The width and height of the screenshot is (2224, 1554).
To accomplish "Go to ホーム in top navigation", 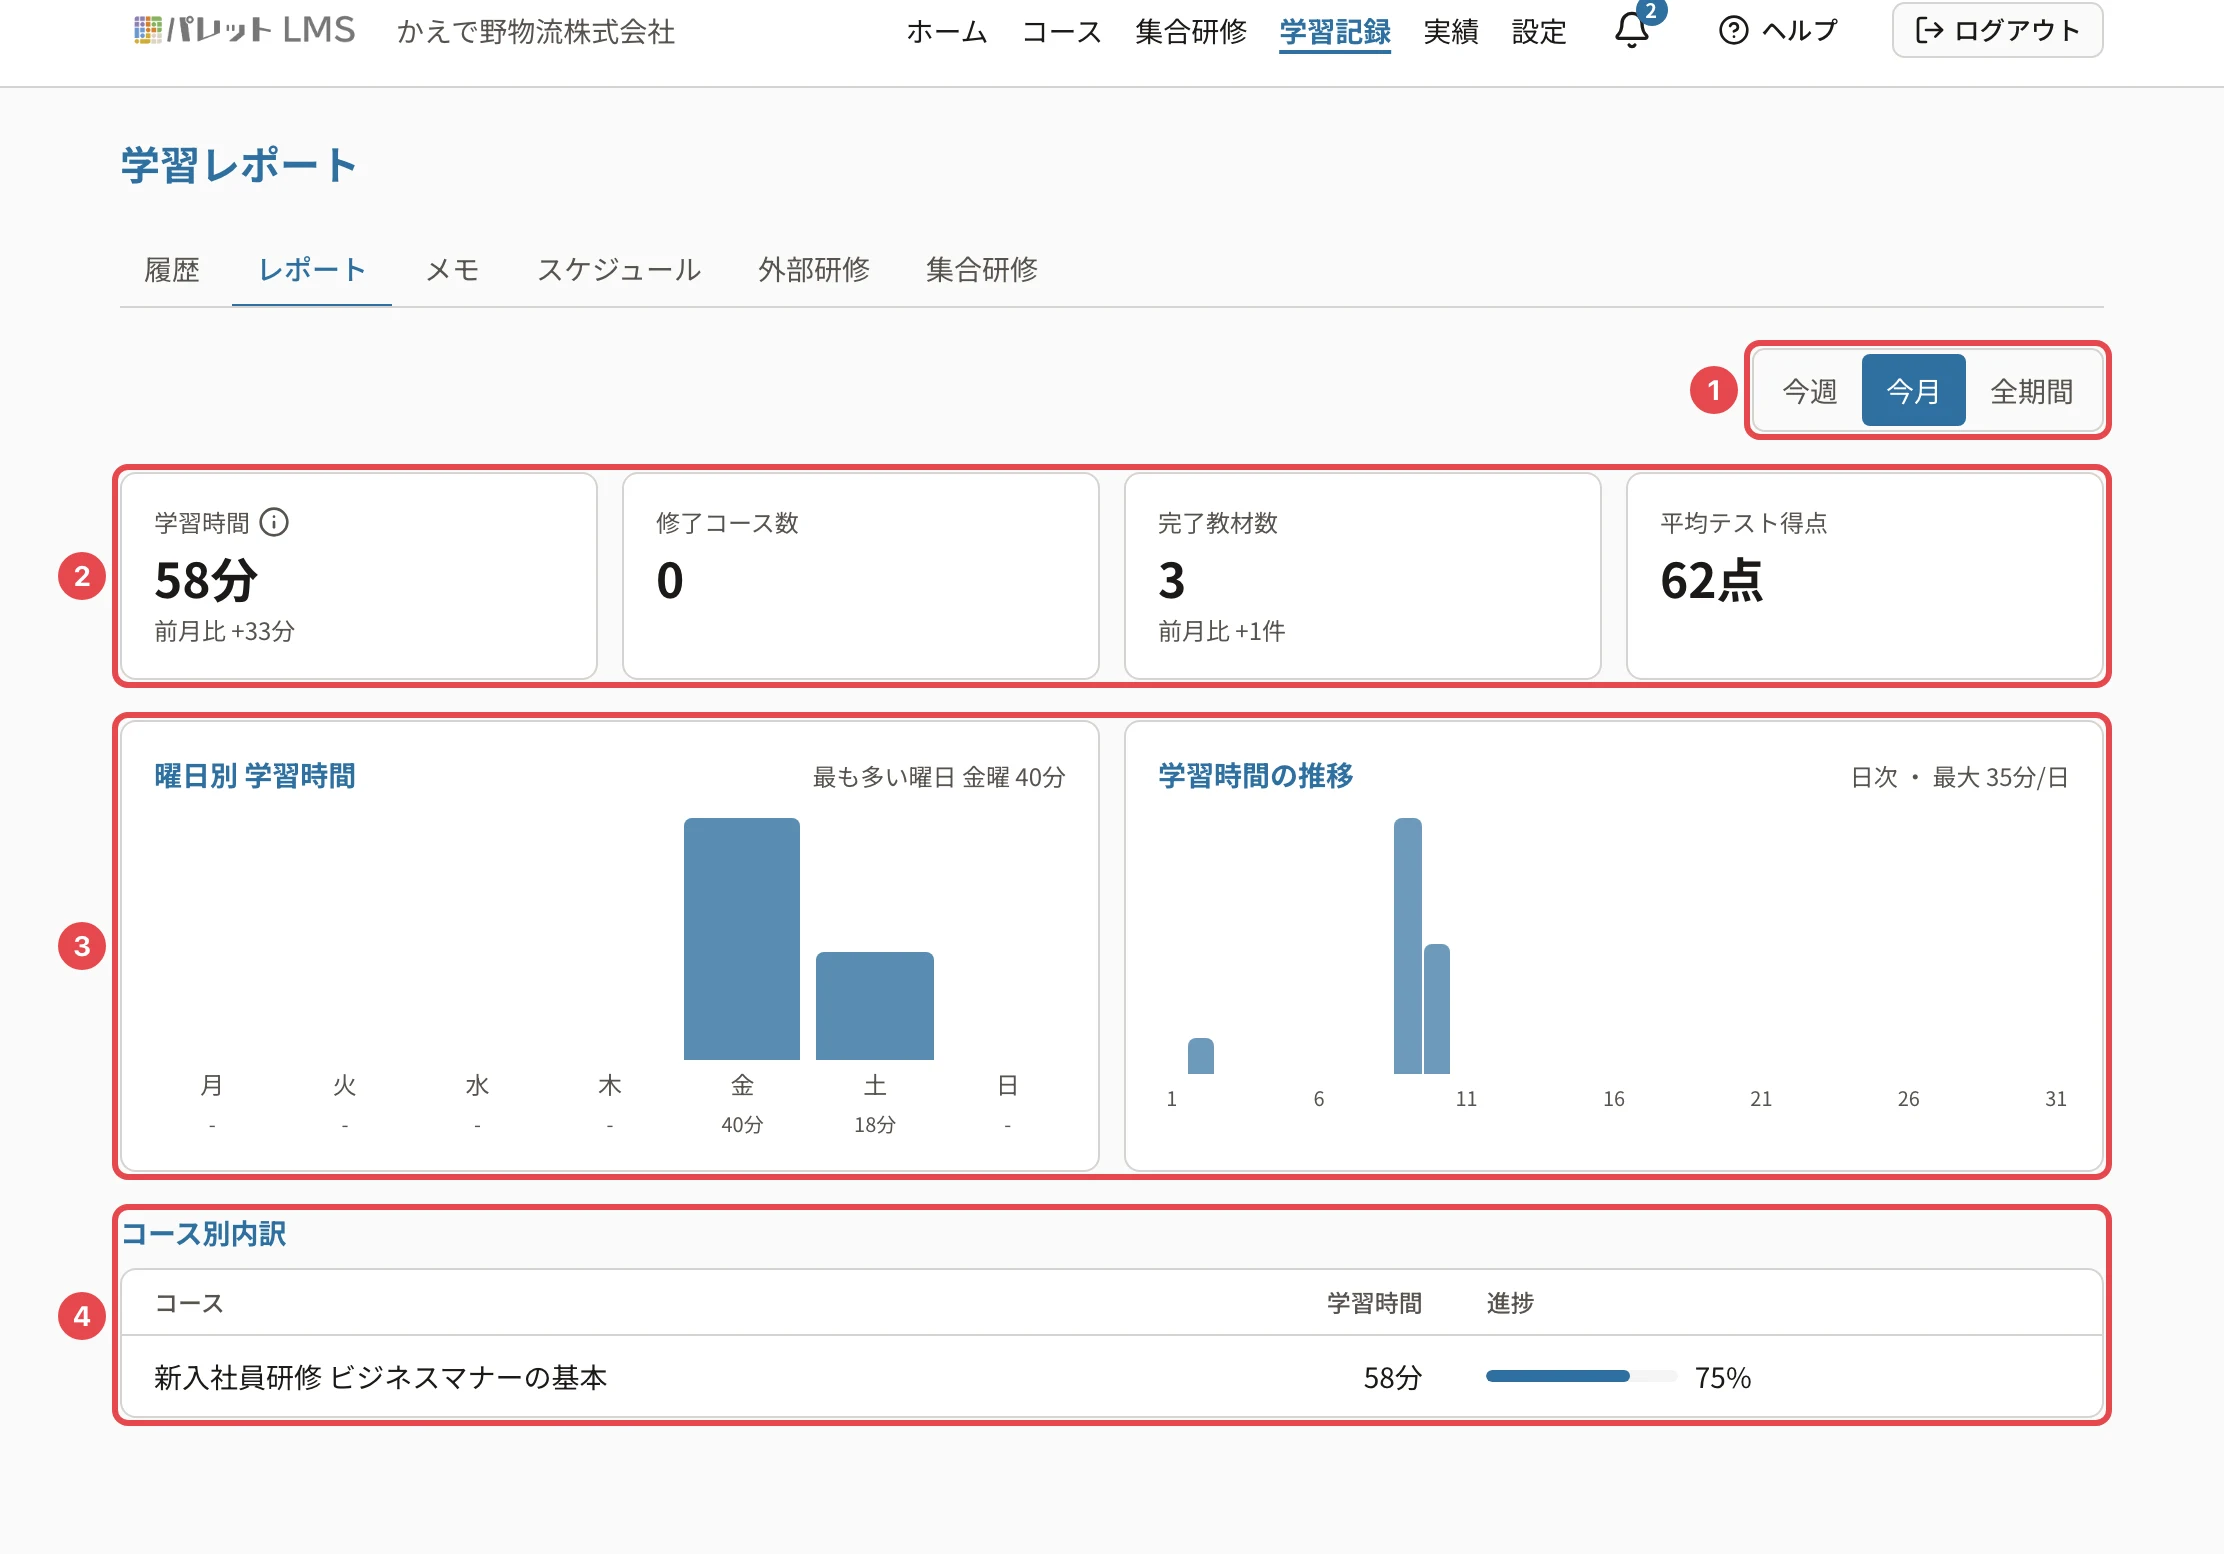I will click(x=947, y=32).
